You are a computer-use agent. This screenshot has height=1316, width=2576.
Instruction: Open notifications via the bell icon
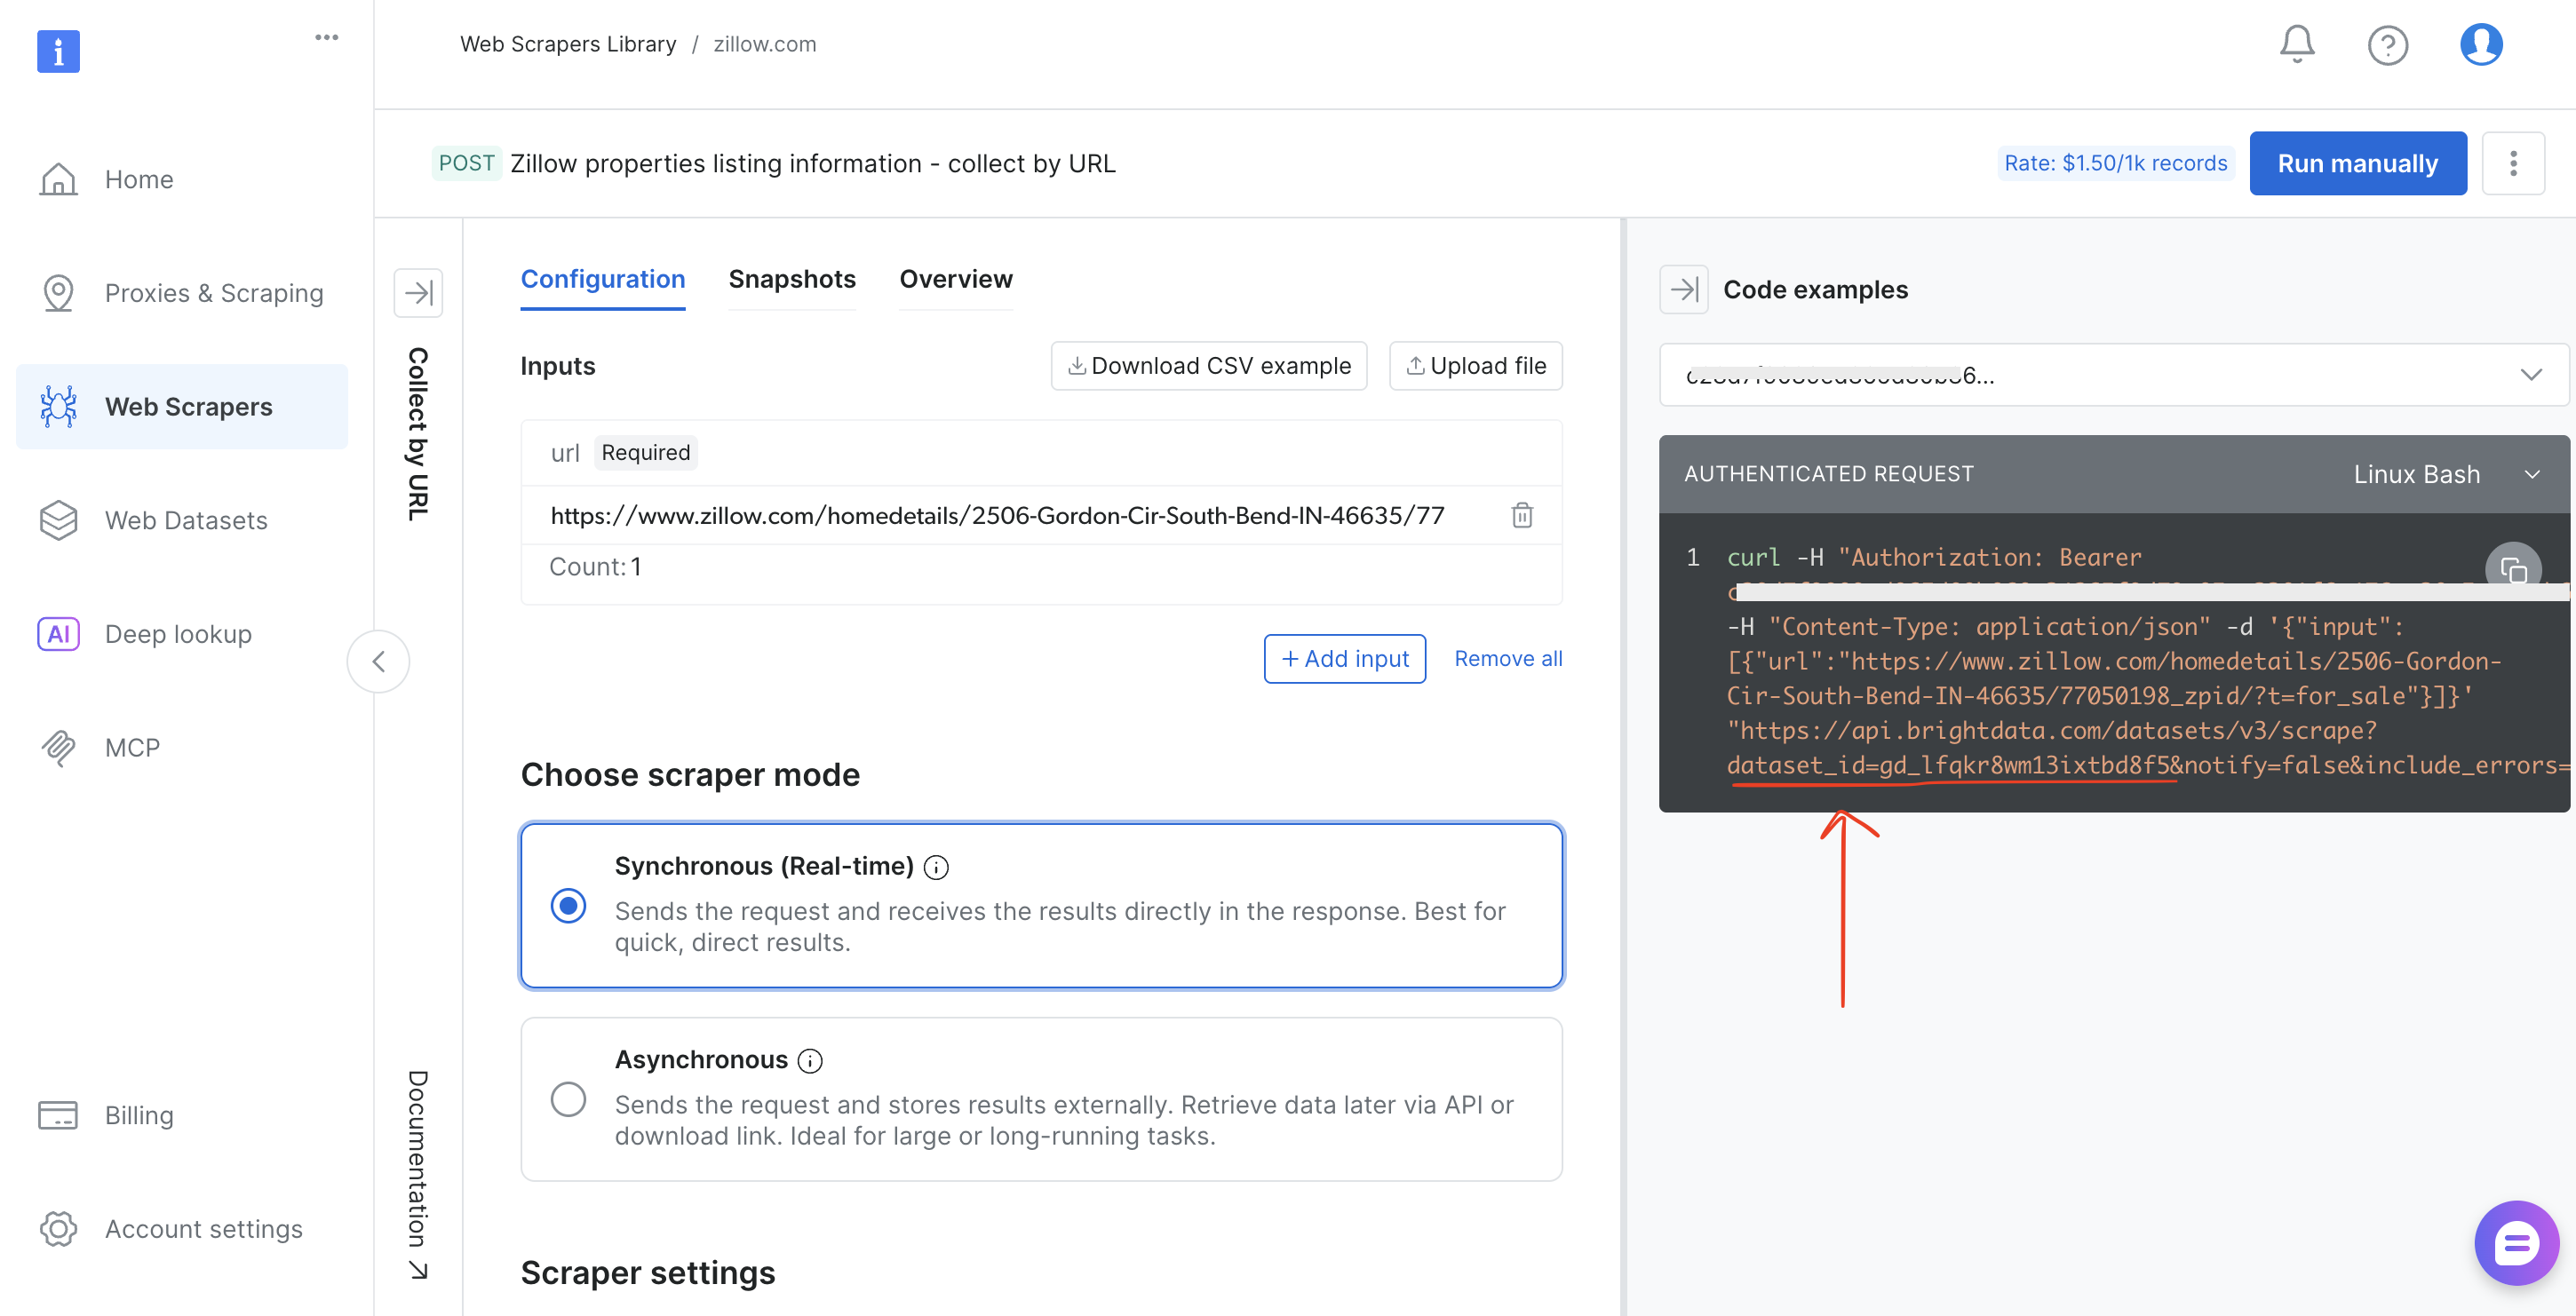pyautogui.click(x=2296, y=44)
